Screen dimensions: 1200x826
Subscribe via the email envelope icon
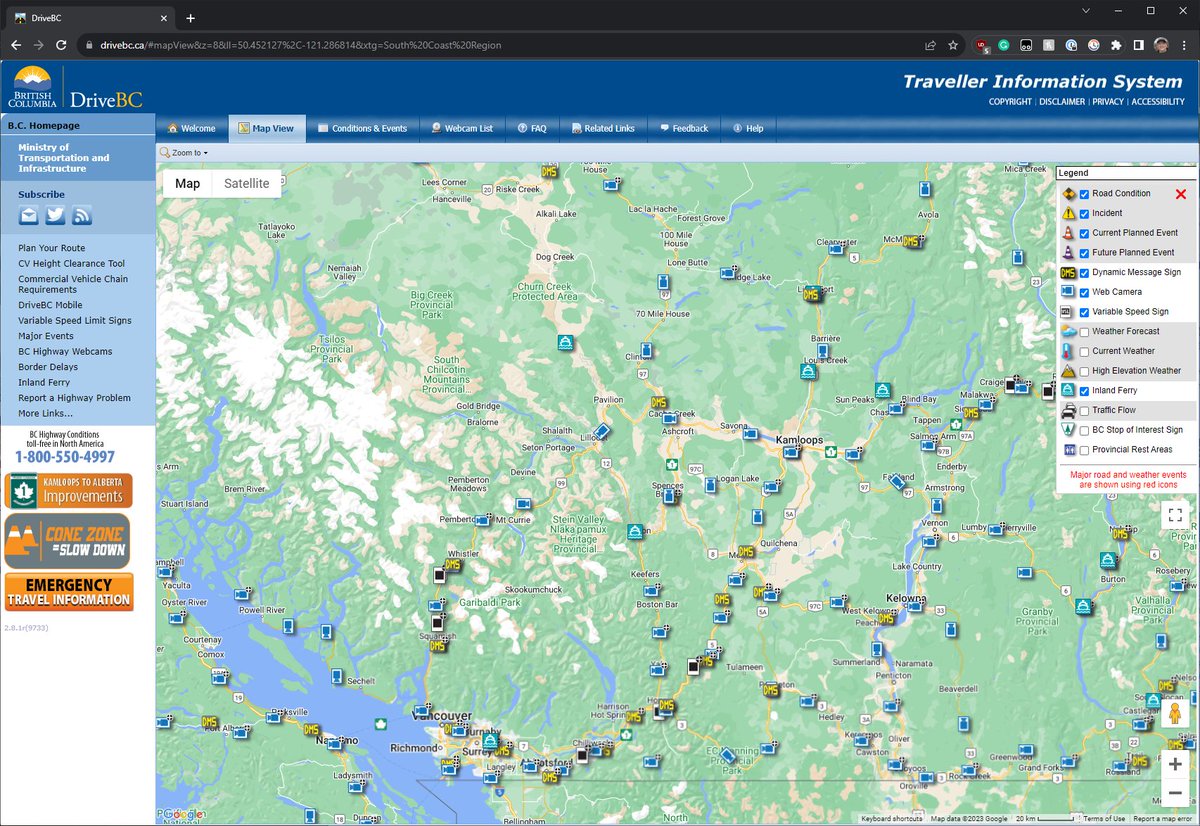coord(29,215)
